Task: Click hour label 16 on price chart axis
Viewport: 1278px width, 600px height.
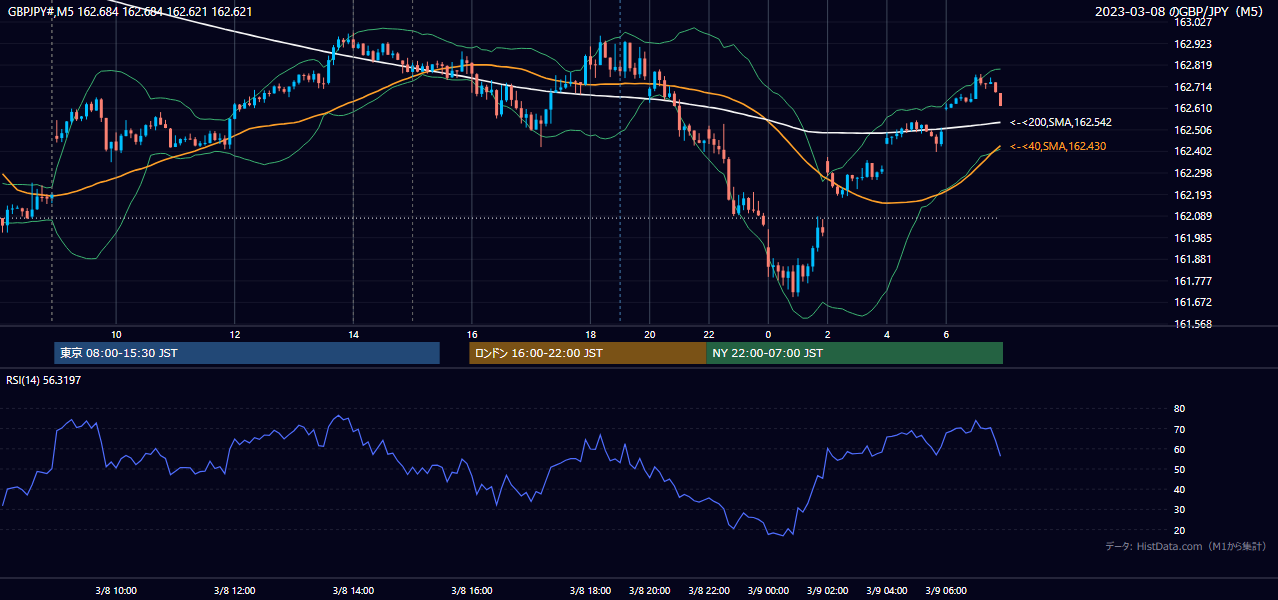Action: click(x=472, y=334)
